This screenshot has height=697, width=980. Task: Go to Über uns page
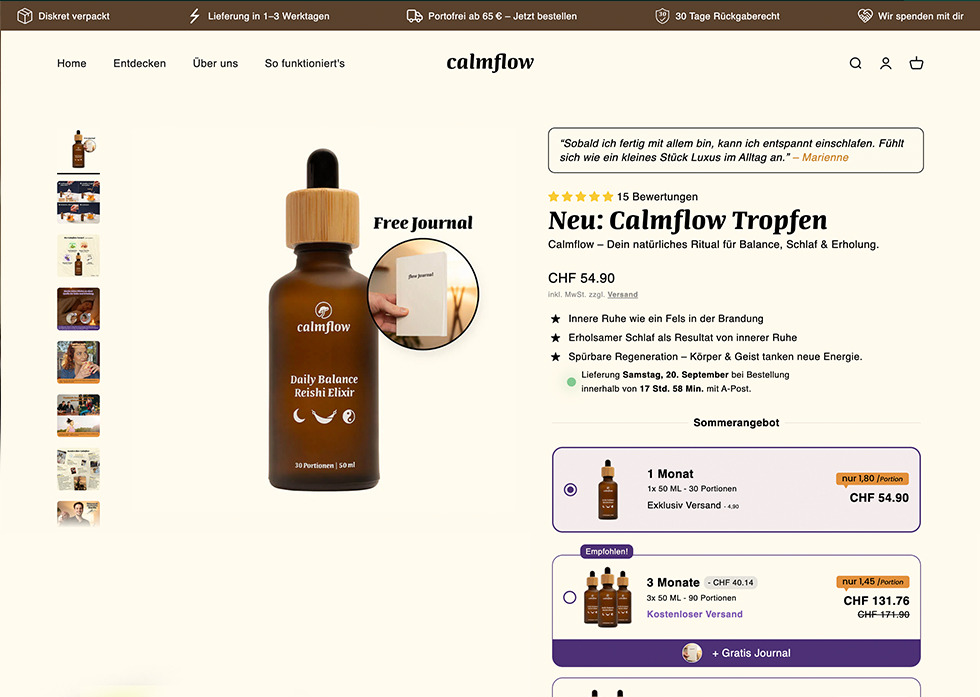pyautogui.click(x=215, y=63)
